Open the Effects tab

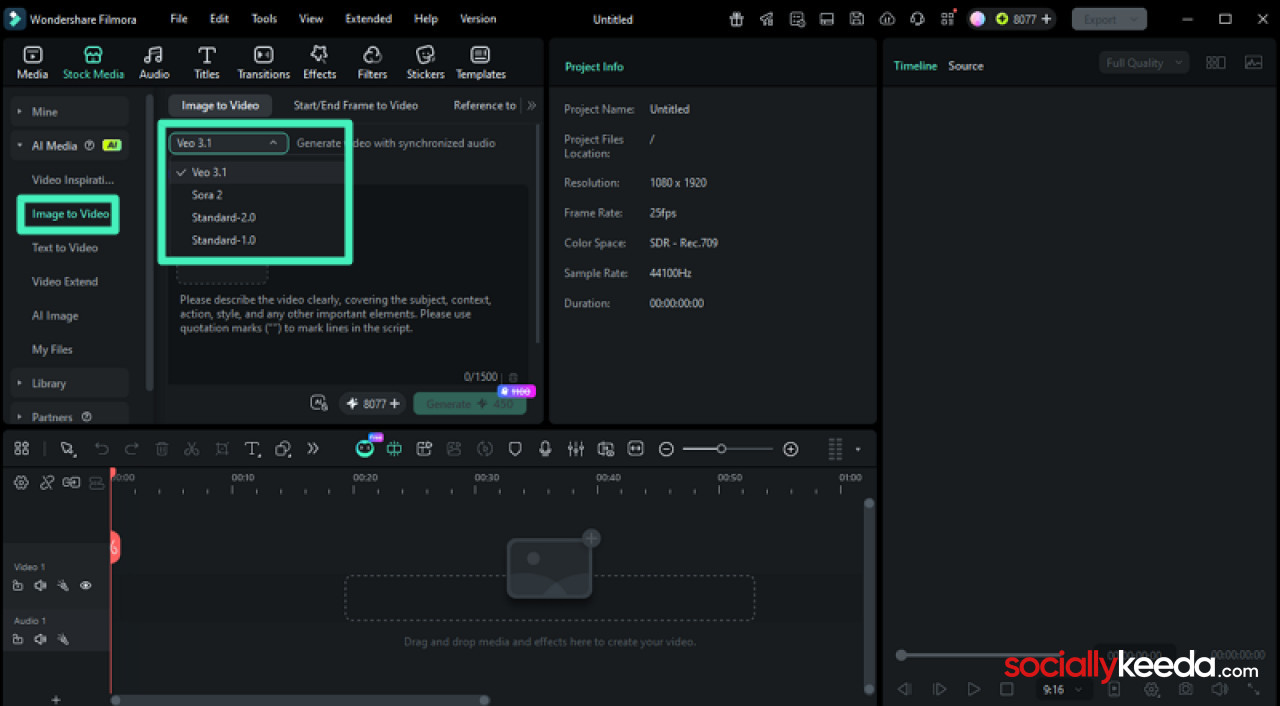[x=319, y=62]
